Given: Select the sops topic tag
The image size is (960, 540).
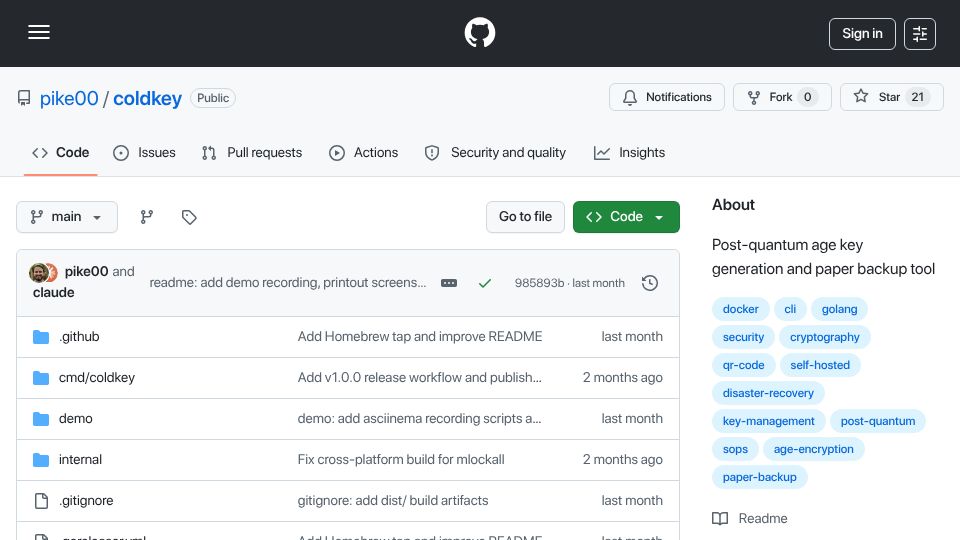Looking at the screenshot, I should coord(735,449).
